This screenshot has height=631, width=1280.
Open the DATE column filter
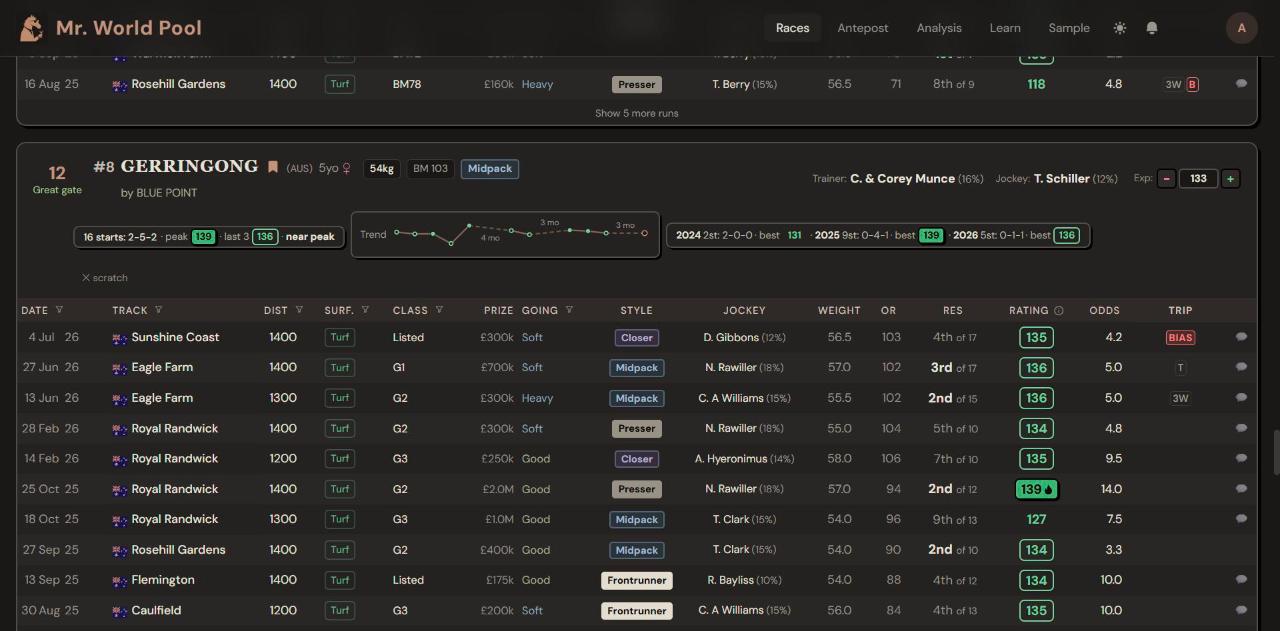tap(59, 310)
